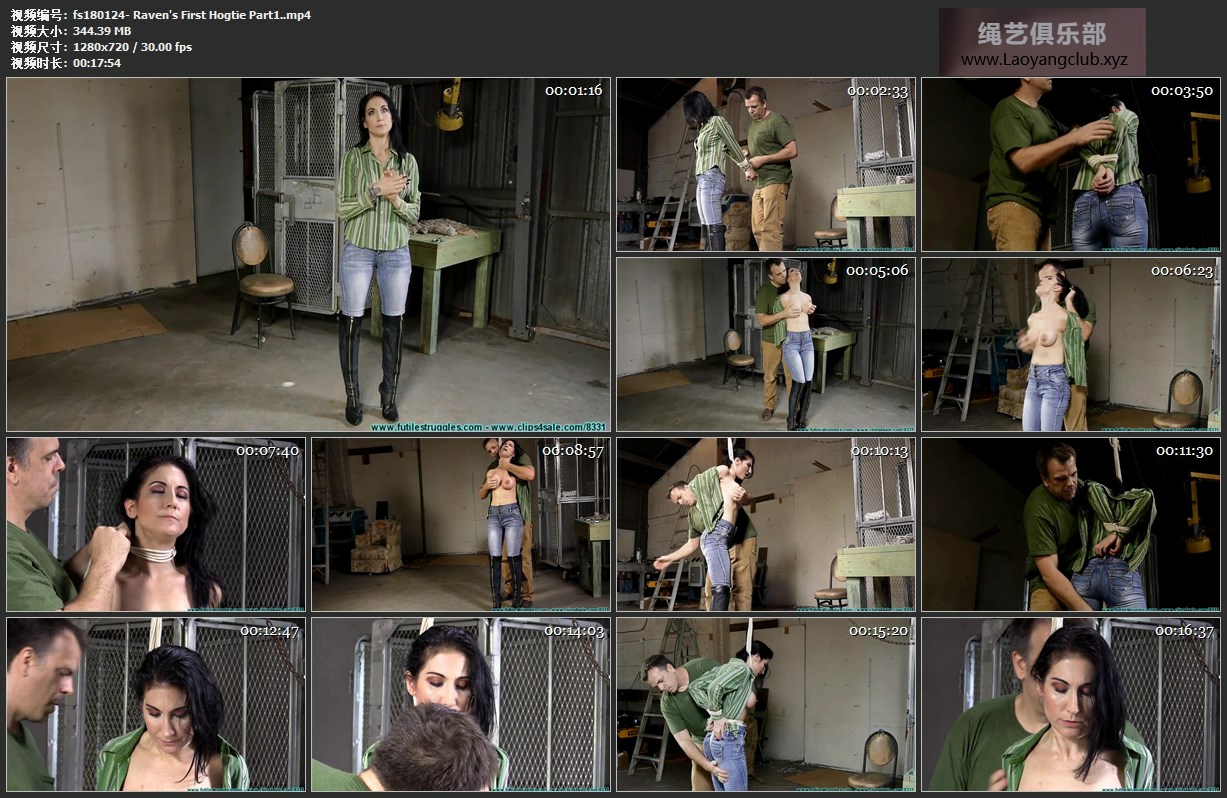Open the 00:03:50 thumbnail
This screenshot has width=1227, height=798.
1070,164
